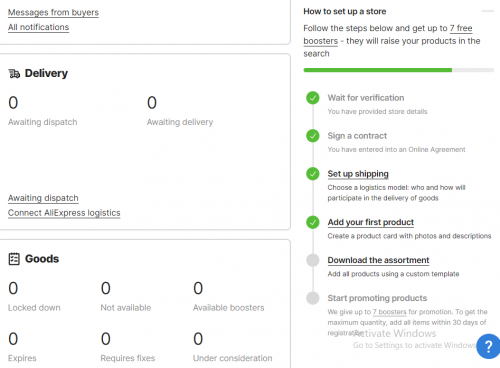The width and height of the screenshot is (500, 368).
Task: Open Messages from buyers link
Action: 53,12
